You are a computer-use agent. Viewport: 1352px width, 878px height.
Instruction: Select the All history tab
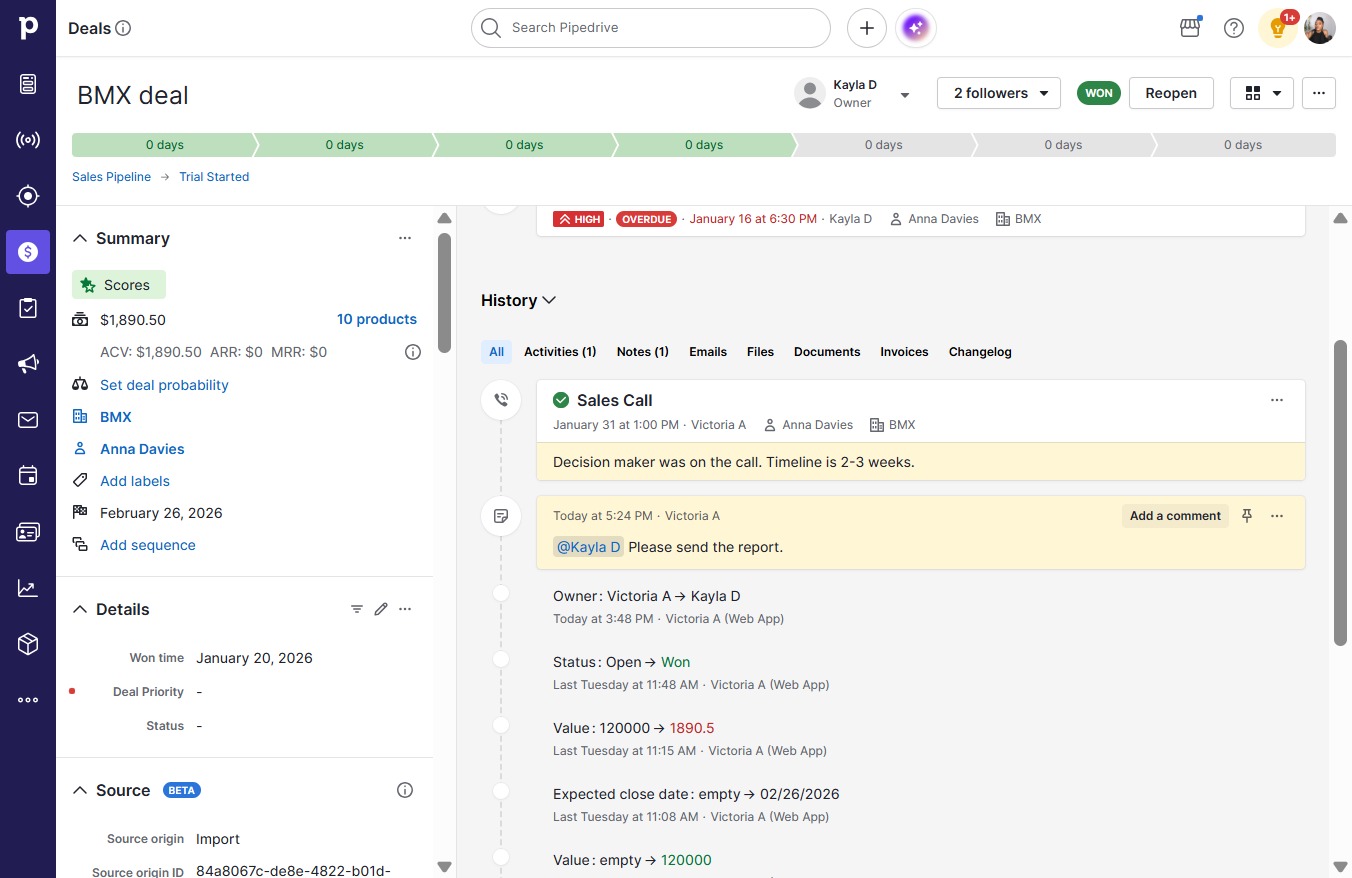(x=496, y=352)
